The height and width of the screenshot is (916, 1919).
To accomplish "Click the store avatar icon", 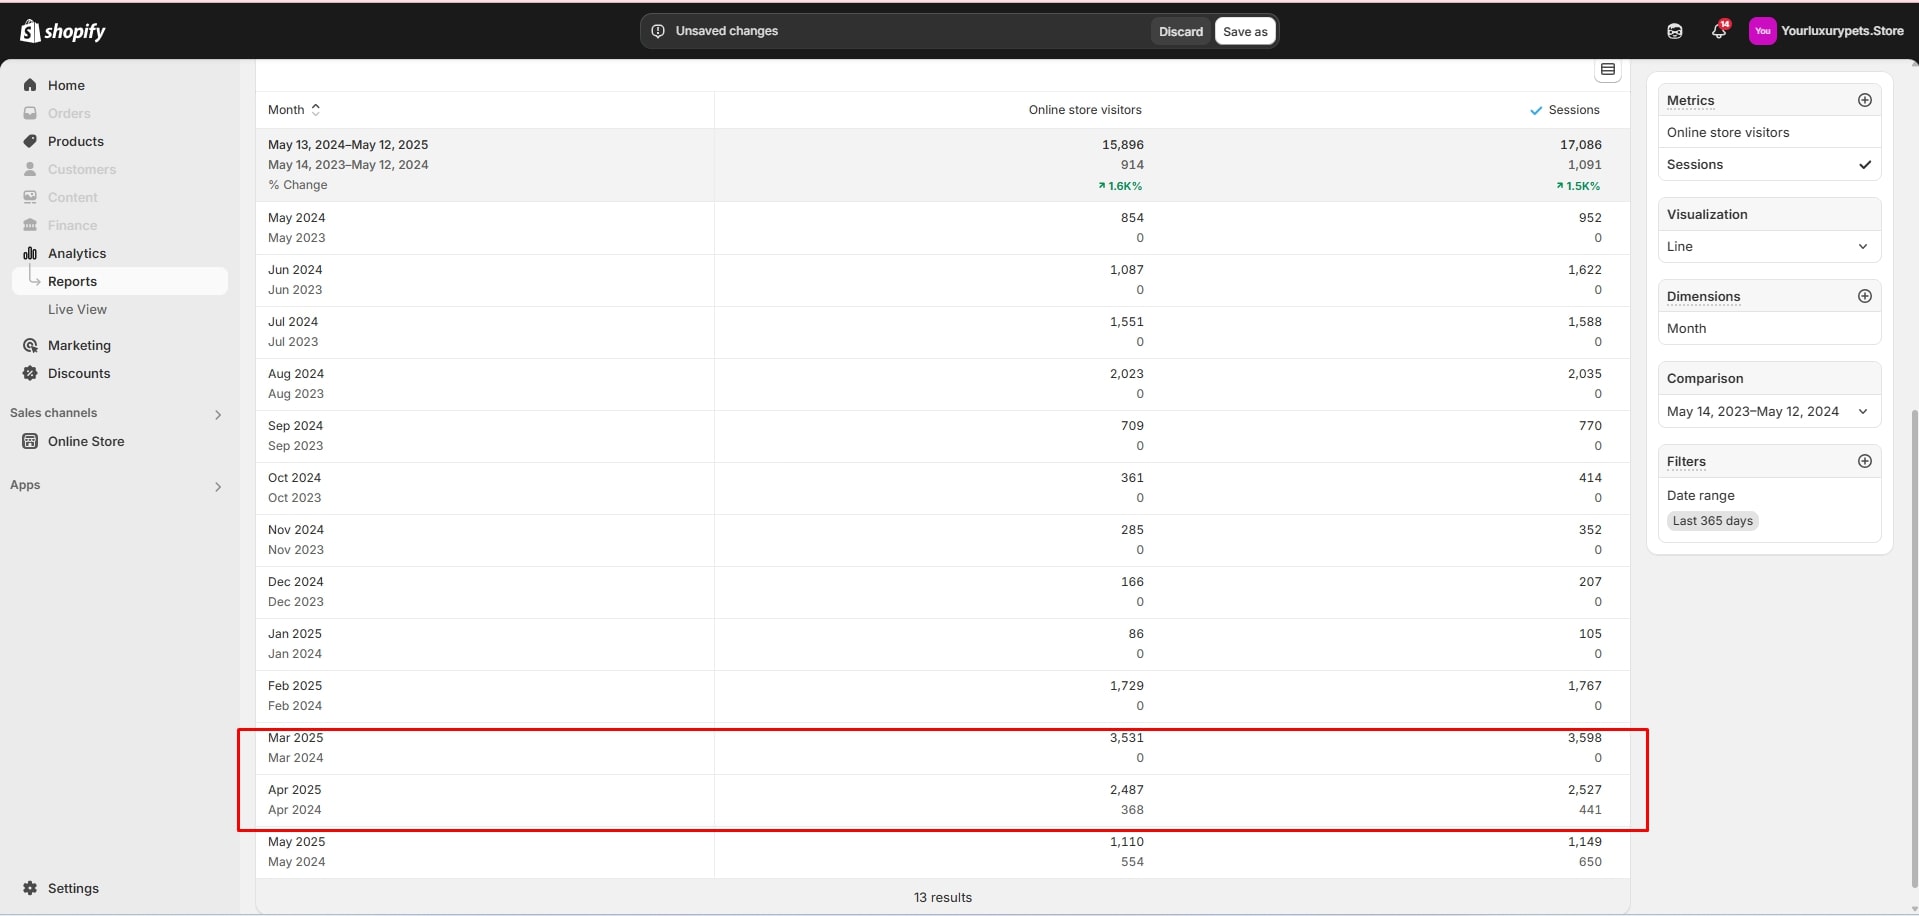I will pyautogui.click(x=1762, y=31).
